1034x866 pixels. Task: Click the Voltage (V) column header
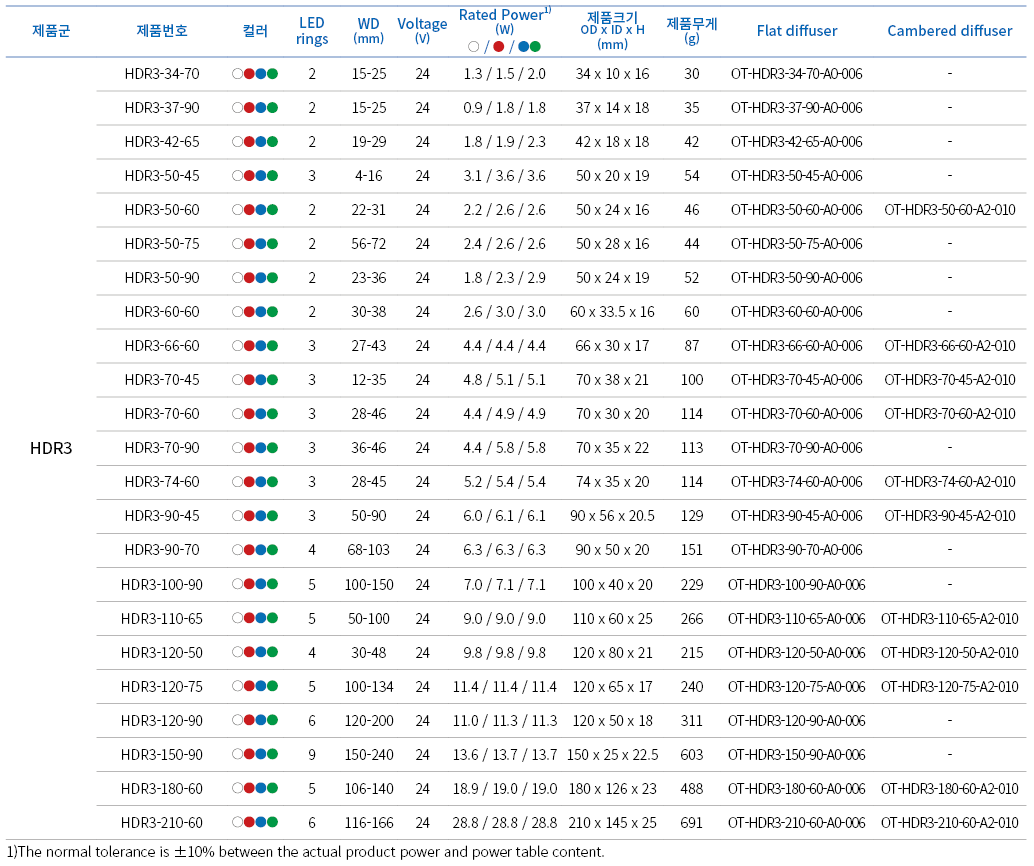422,30
